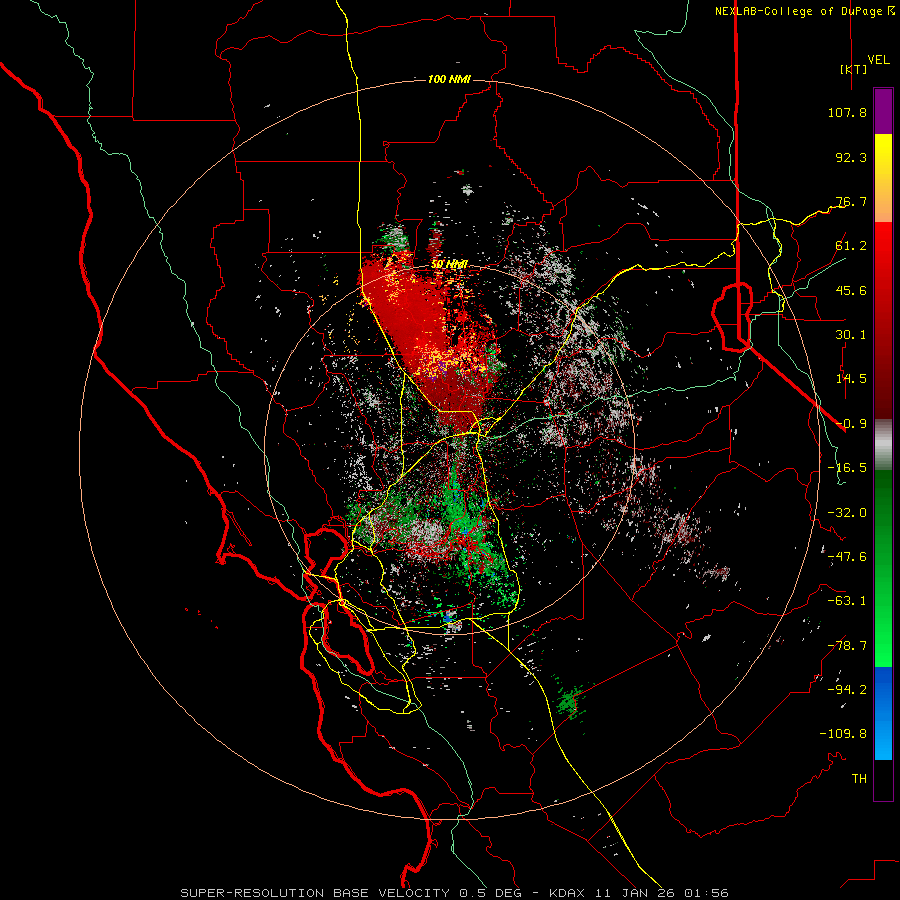Select the 14.5 velocity scale value

[x=851, y=379]
